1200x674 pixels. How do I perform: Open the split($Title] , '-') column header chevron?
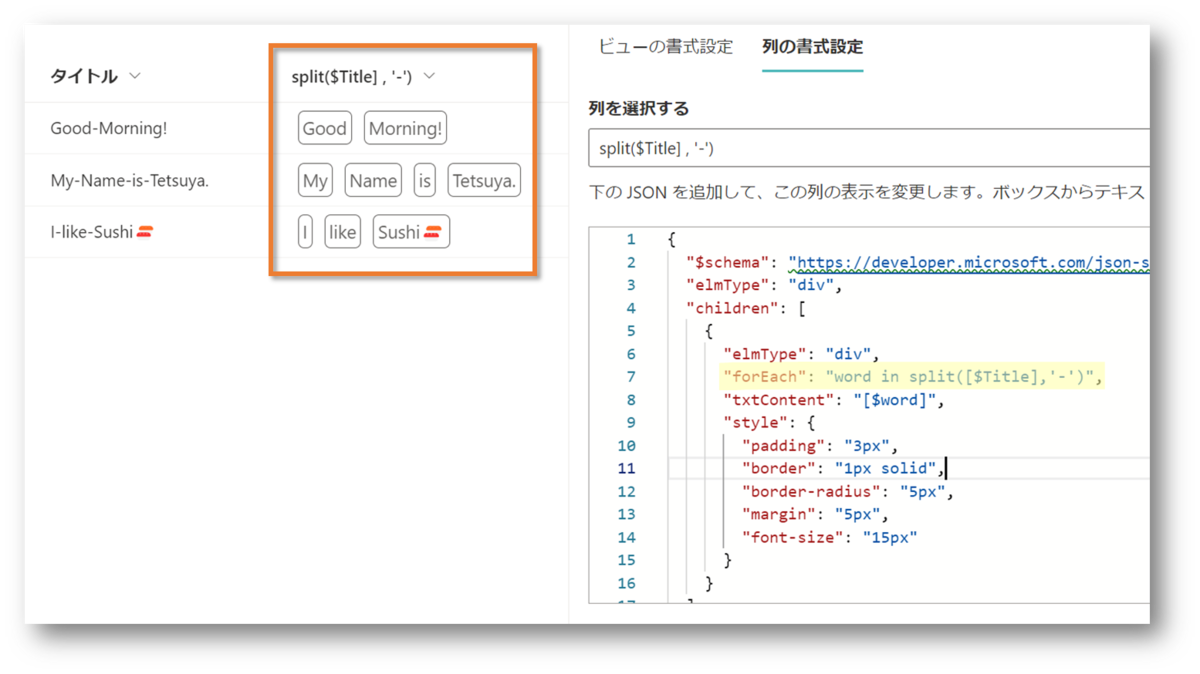[x=429, y=76]
